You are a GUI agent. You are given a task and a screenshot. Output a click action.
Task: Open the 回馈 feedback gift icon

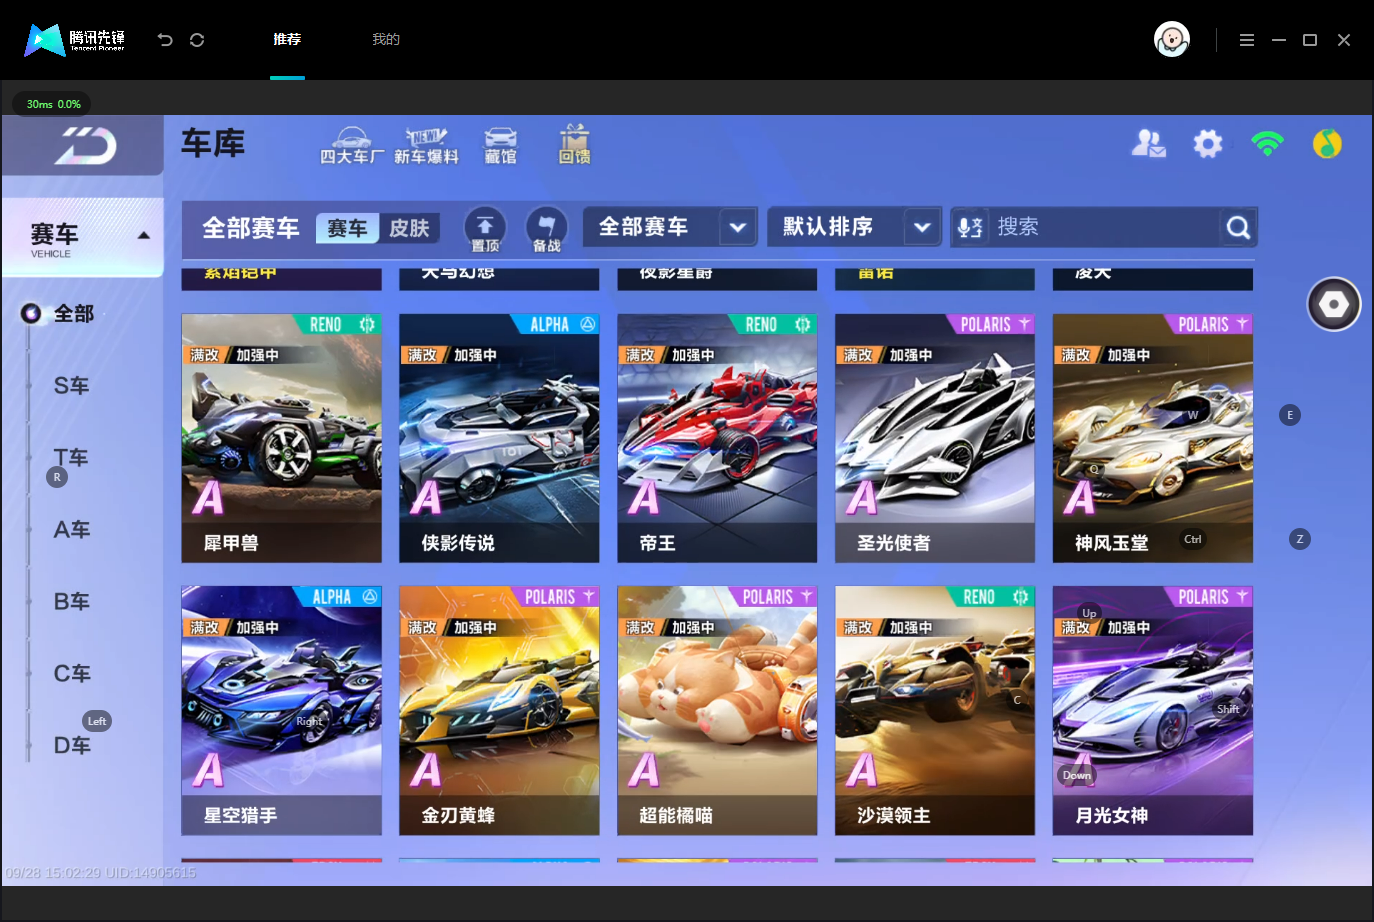pyautogui.click(x=575, y=145)
